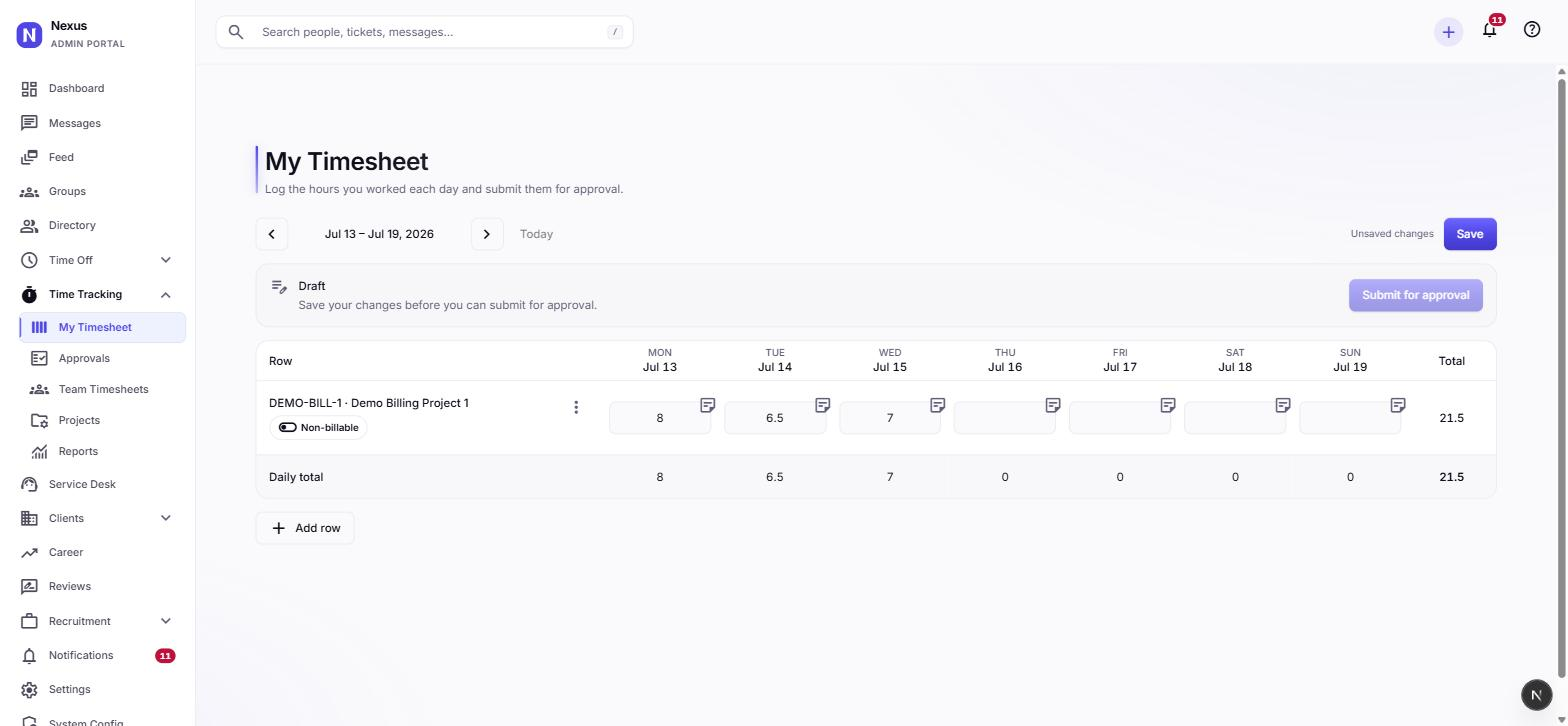Click the Career trending arrow icon
The width and height of the screenshot is (1568, 726).
pos(29,552)
